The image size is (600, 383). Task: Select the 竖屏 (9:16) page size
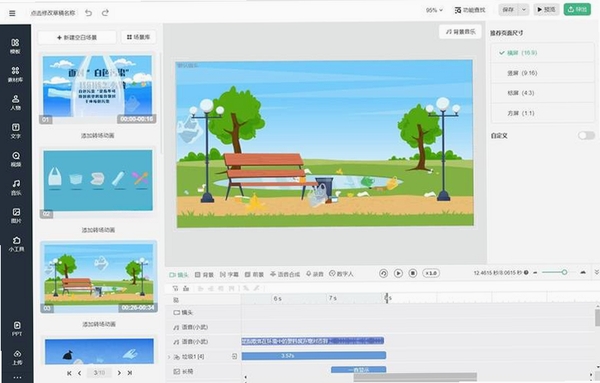click(543, 73)
